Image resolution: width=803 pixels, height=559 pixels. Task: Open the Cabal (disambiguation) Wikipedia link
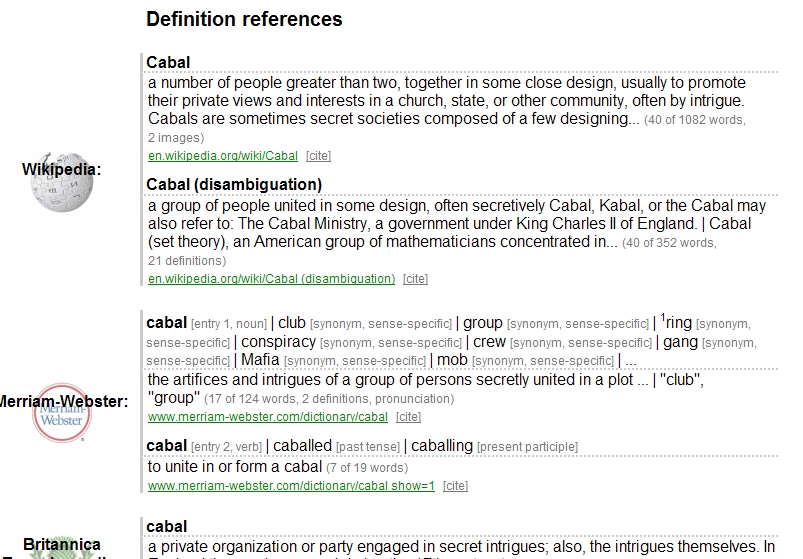pos(271,279)
